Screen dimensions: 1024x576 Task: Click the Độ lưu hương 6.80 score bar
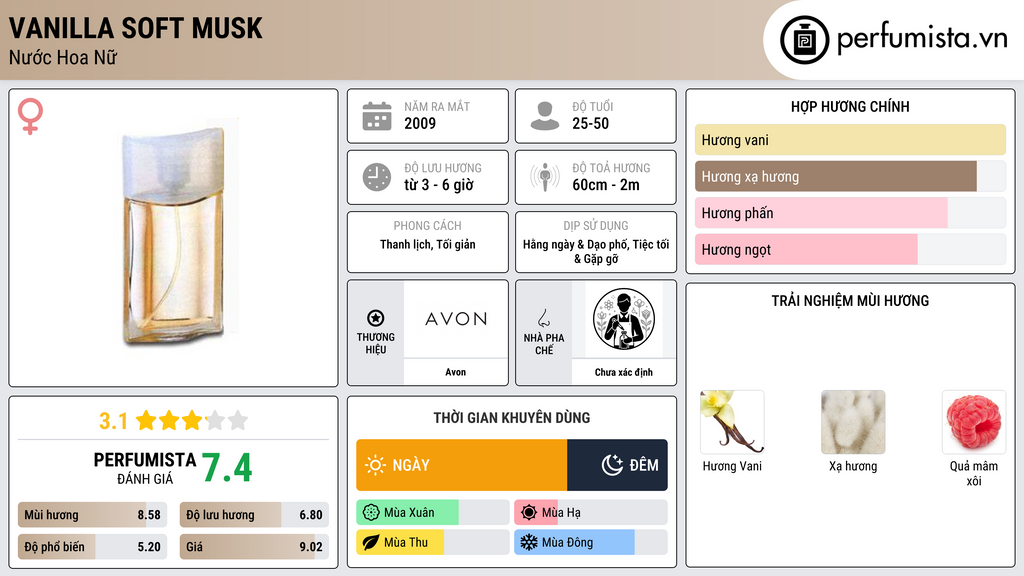[x=254, y=515]
